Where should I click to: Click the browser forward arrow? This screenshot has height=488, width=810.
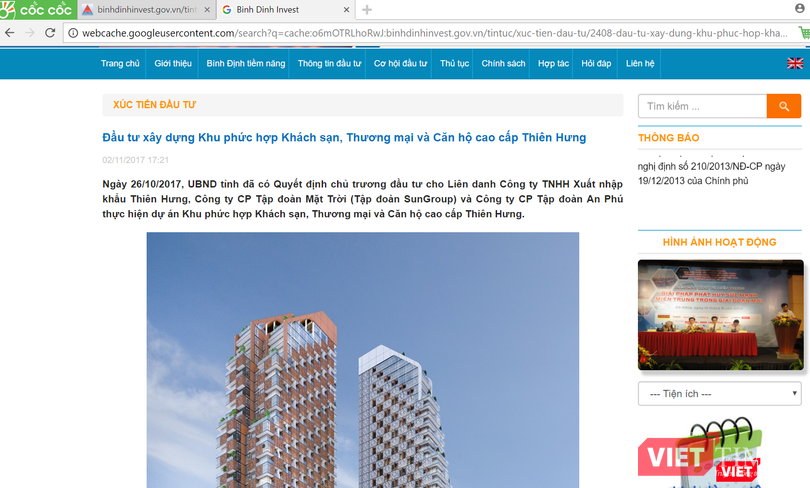pos(30,32)
